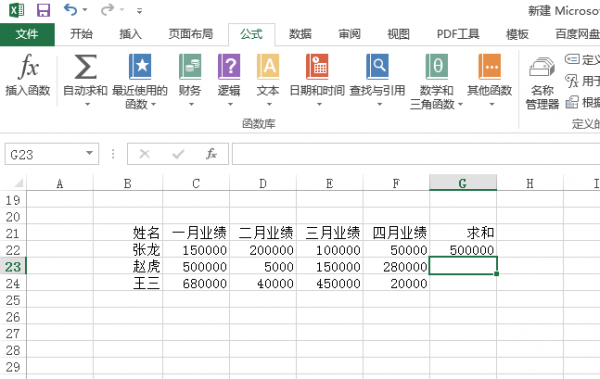
Task: Select cell with value 450000
Action: [329, 283]
